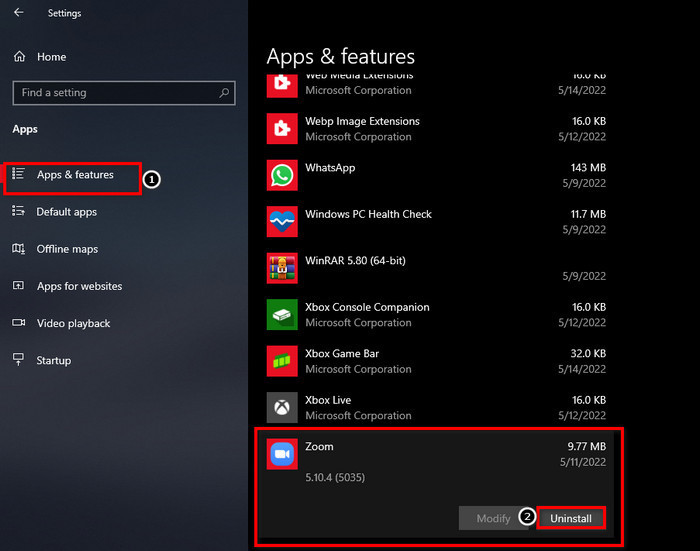Open Apps for websites settings
700x551 pixels.
point(79,286)
